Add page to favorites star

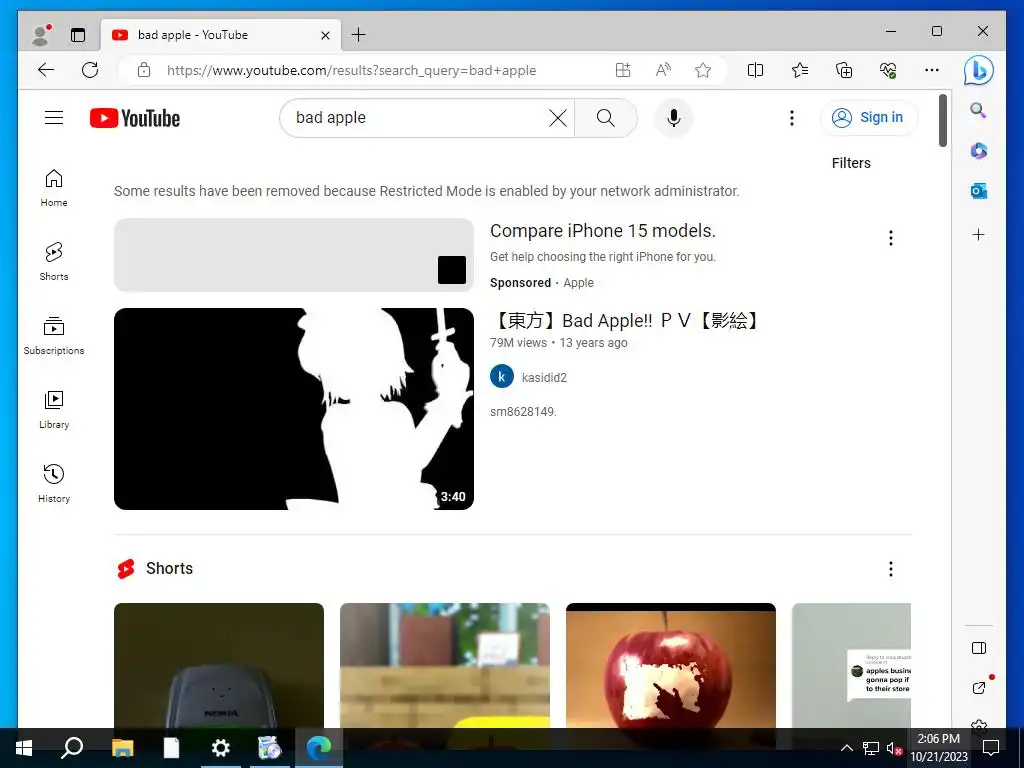[703, 71]
